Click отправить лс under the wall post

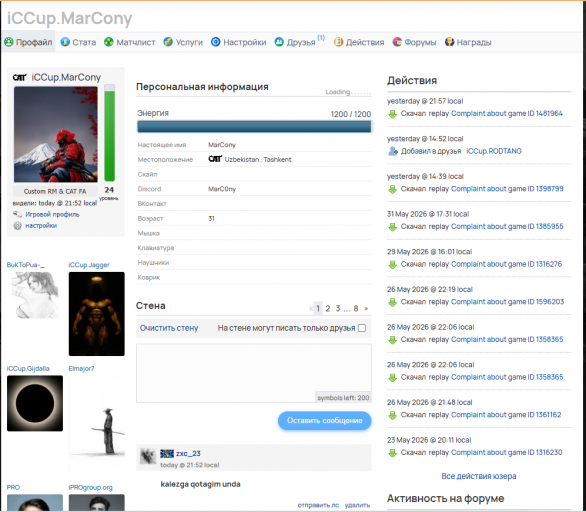click(x=318, y=505)
